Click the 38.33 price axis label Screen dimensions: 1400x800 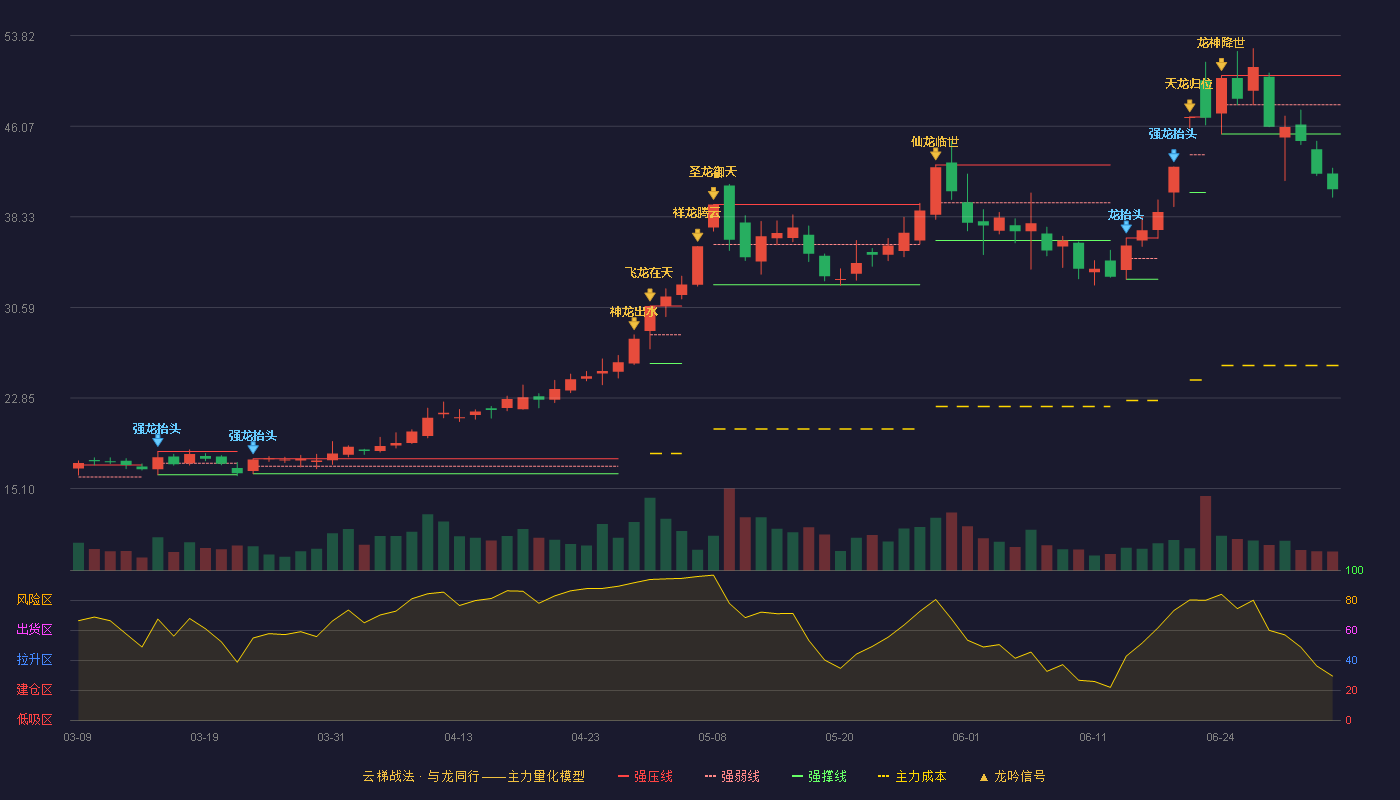coord(20,218)
